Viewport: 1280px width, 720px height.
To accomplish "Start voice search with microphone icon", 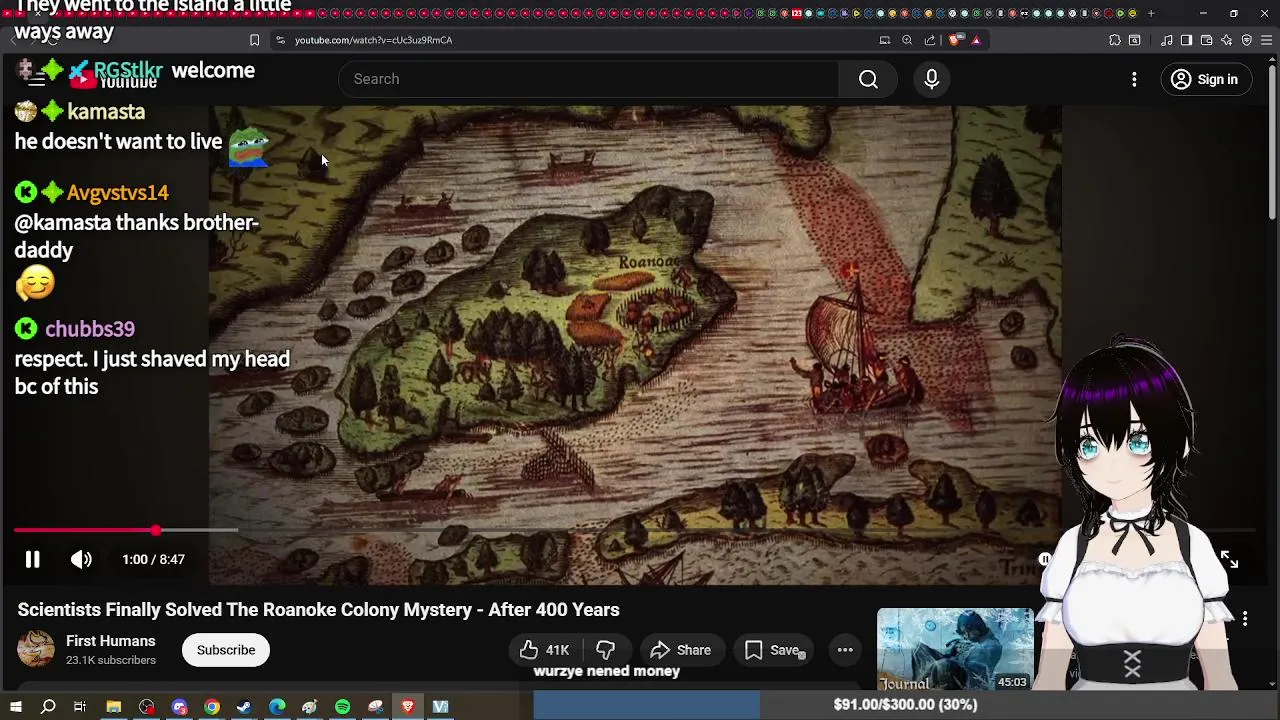I will [x=932, y=79].
